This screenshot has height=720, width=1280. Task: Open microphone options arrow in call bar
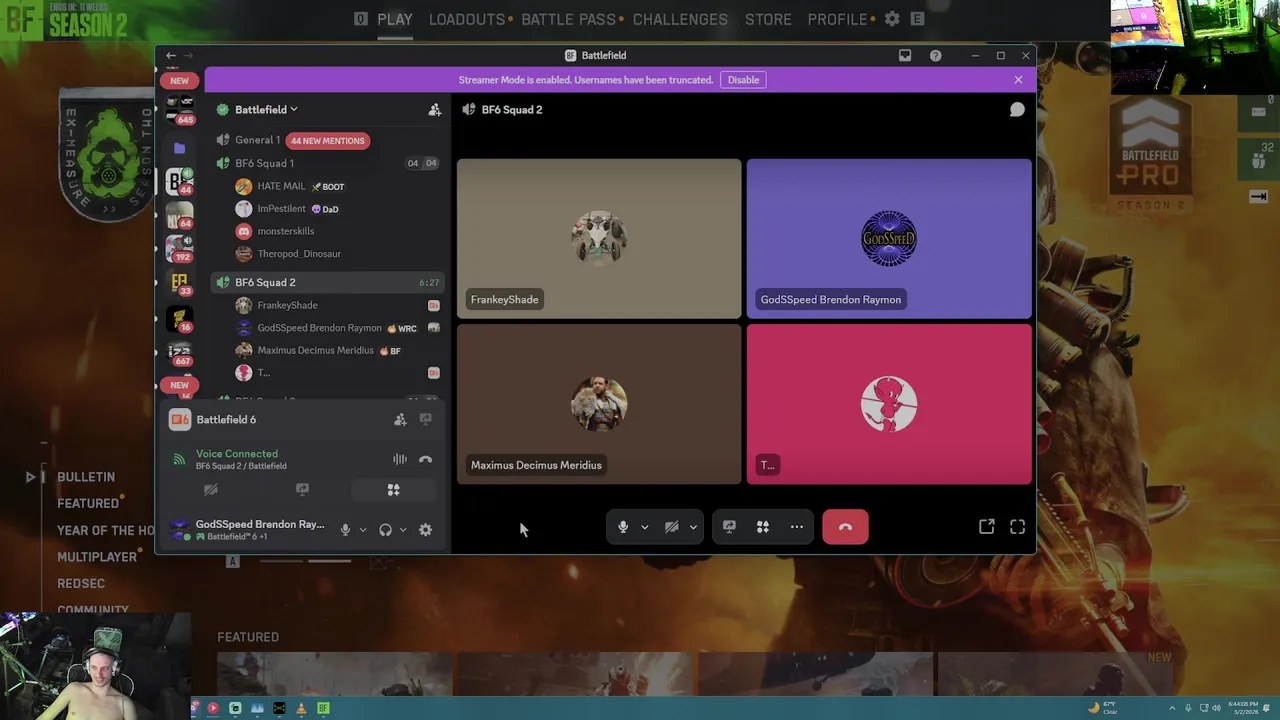point(645,527)
